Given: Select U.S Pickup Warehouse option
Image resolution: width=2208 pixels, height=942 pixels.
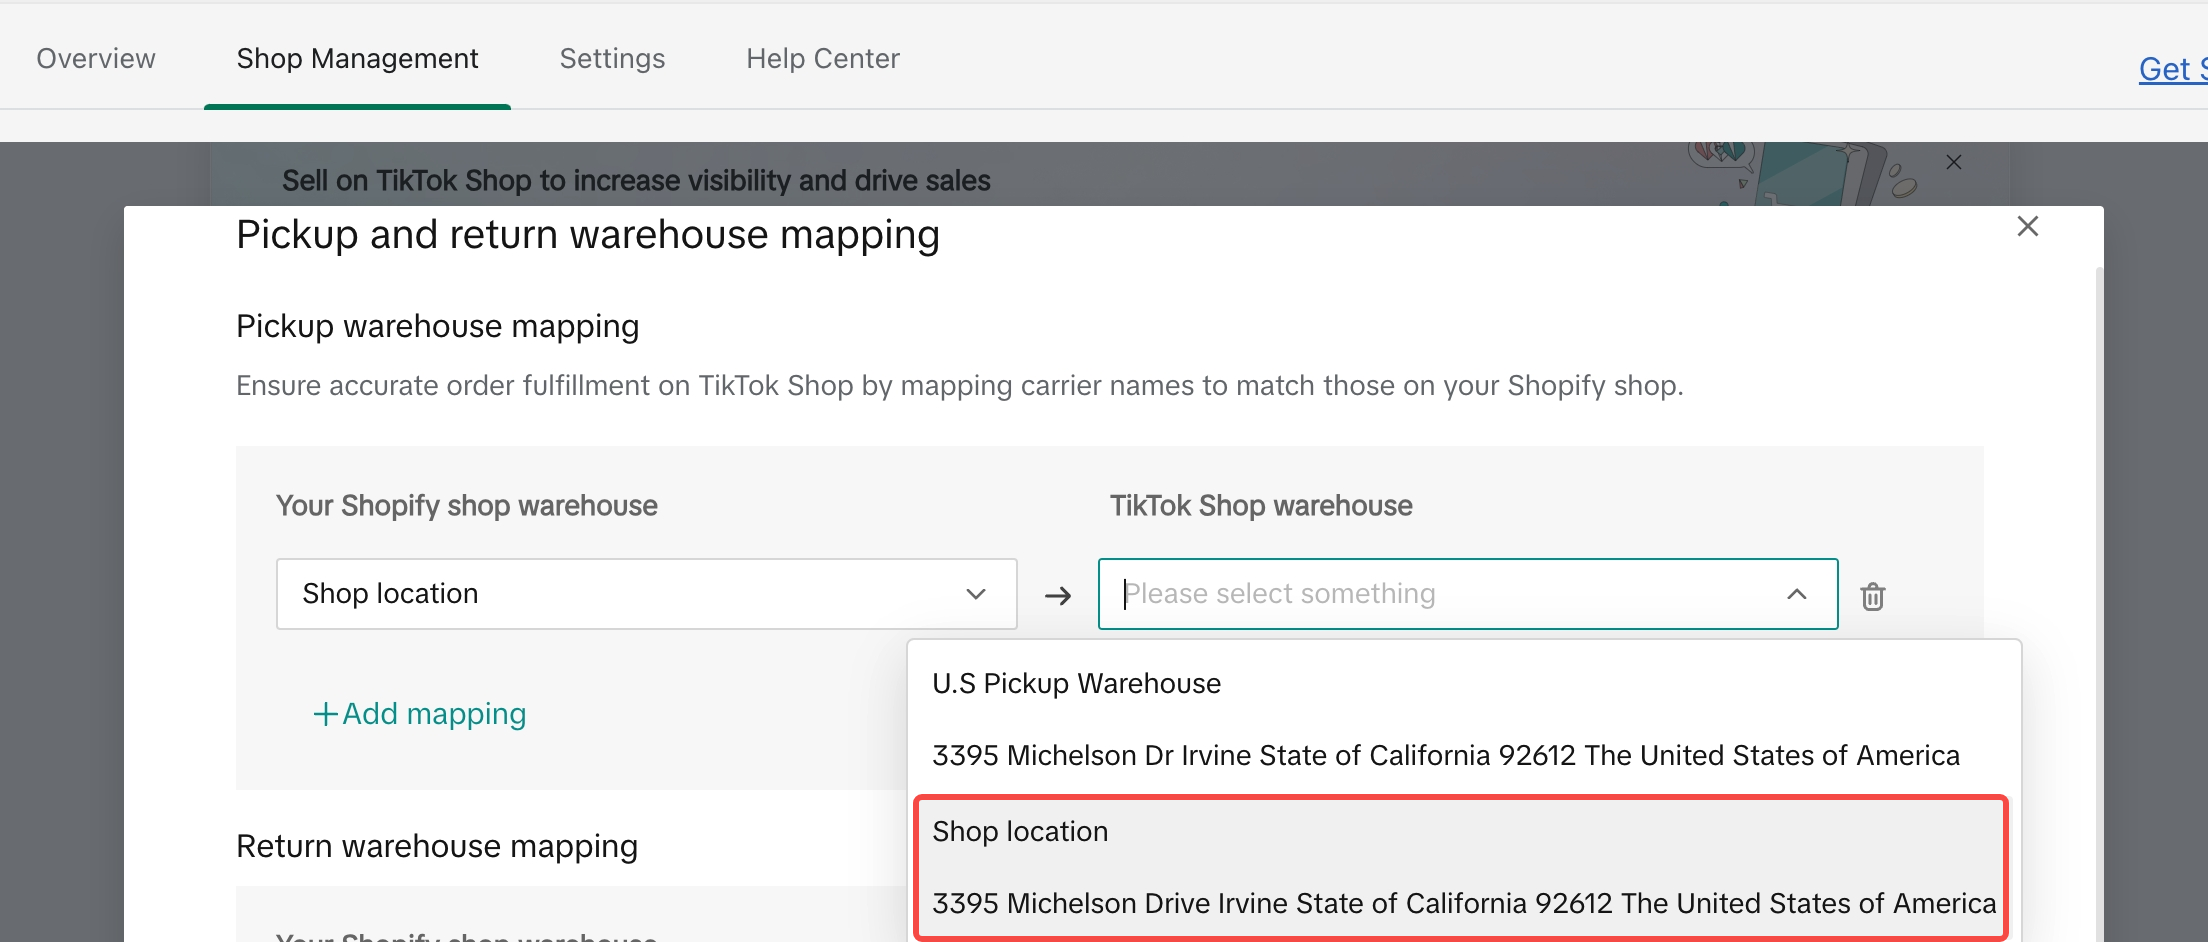Looking at the screenshot, I should pyautogui.click(x=1076, y=684).
